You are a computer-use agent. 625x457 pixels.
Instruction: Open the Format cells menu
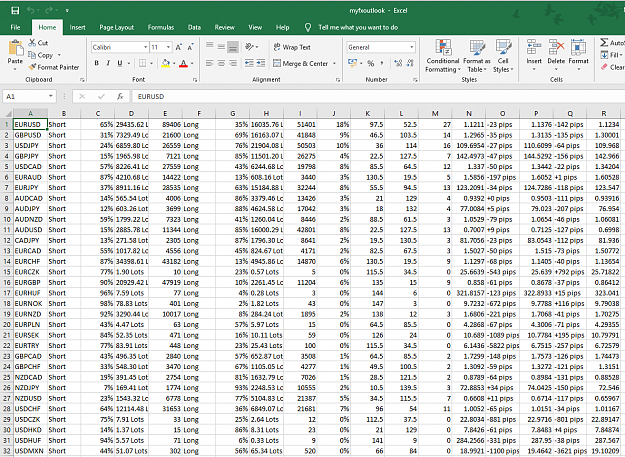click(x=578, y=55)
